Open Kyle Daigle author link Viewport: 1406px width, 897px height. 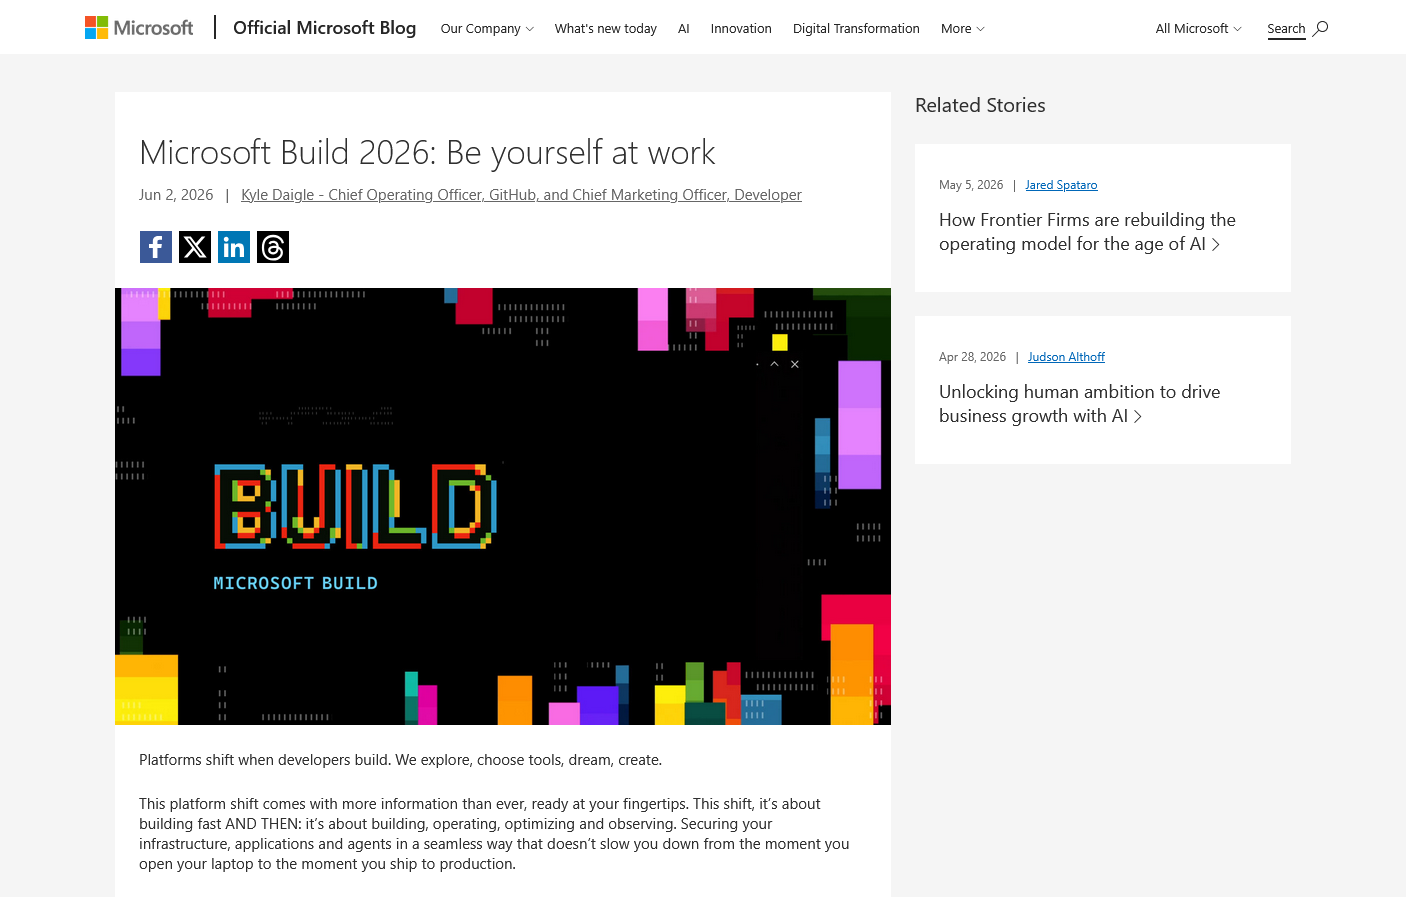(521, 195)
